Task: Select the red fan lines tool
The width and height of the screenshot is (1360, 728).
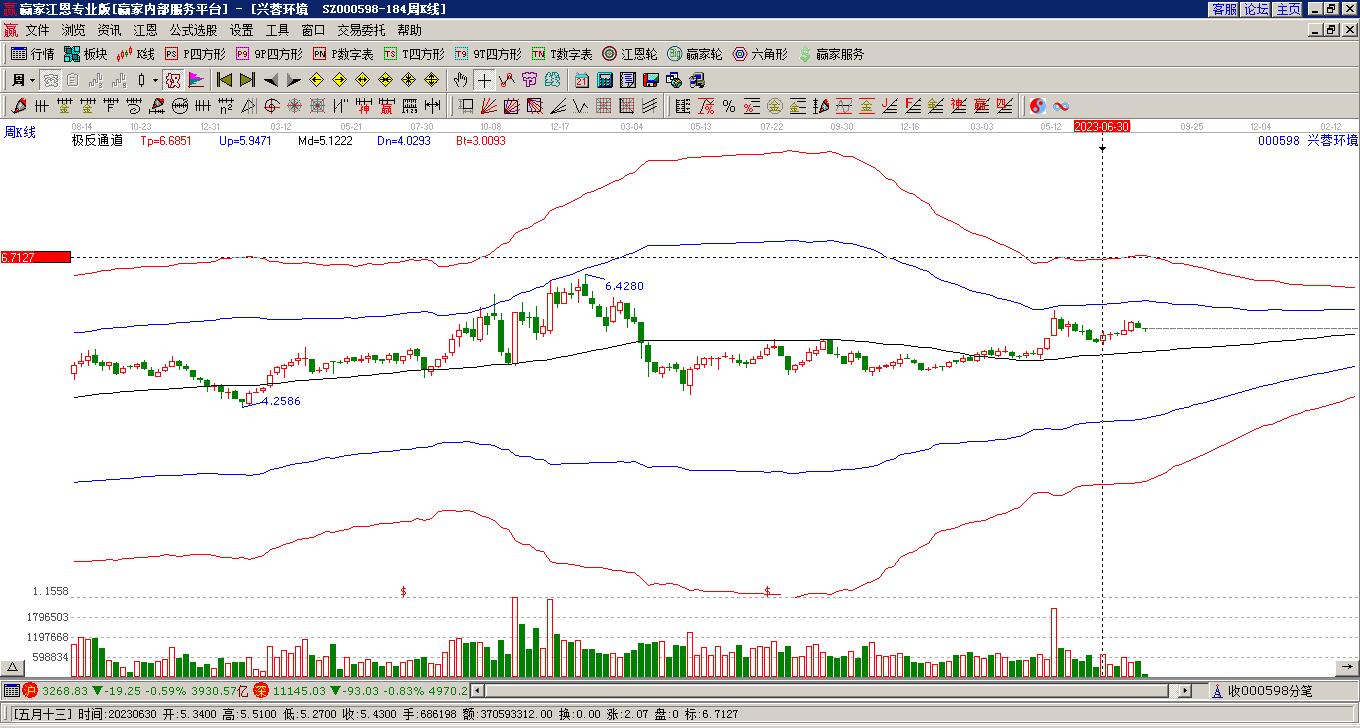Action: 489,106
